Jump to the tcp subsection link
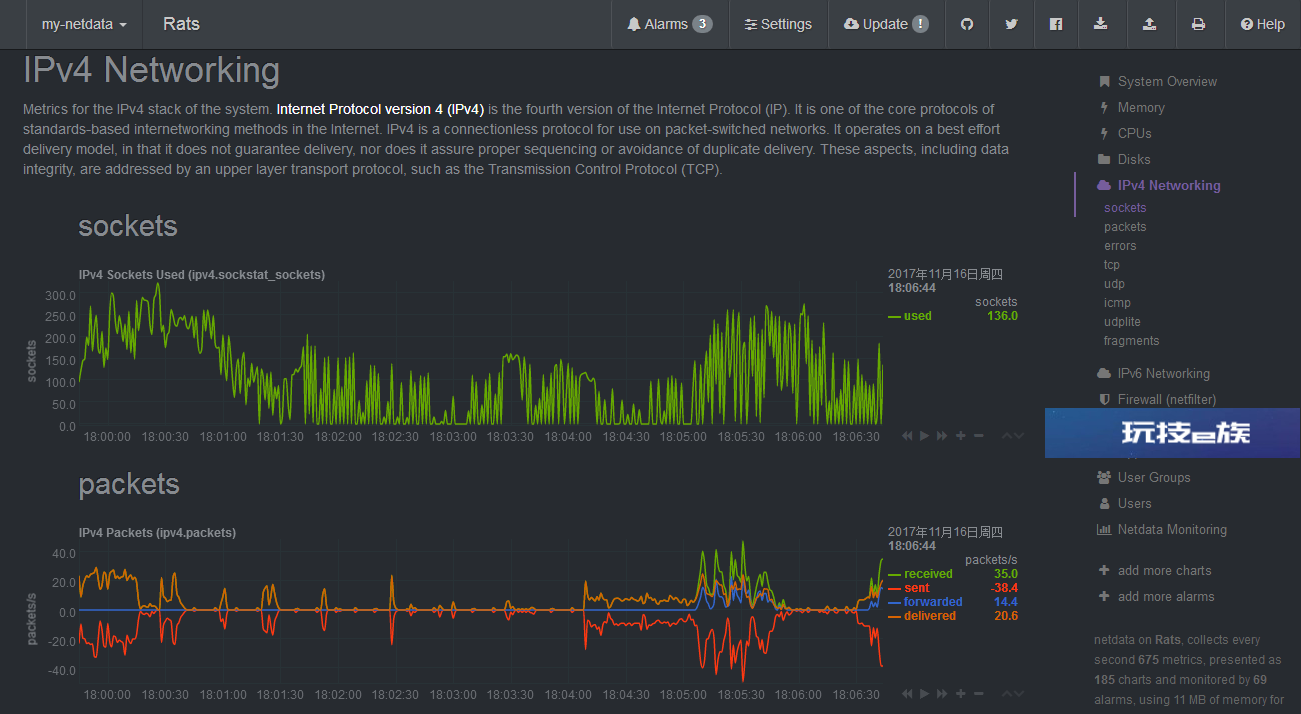This screenshot has width=1301, height=714. pyautogui.click(x=1112, y=265)
